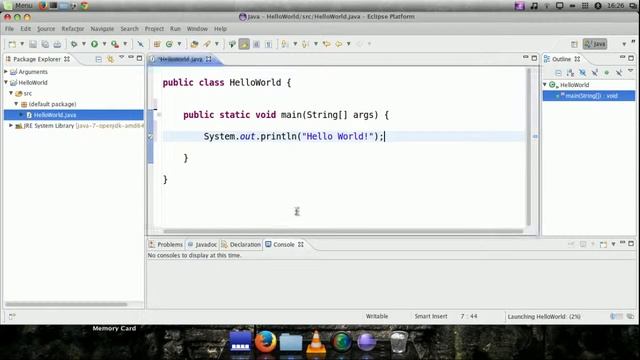Open dropdown beside New Java Class icon
This screenshot has width=640, height=360.
tap(179, 44)
